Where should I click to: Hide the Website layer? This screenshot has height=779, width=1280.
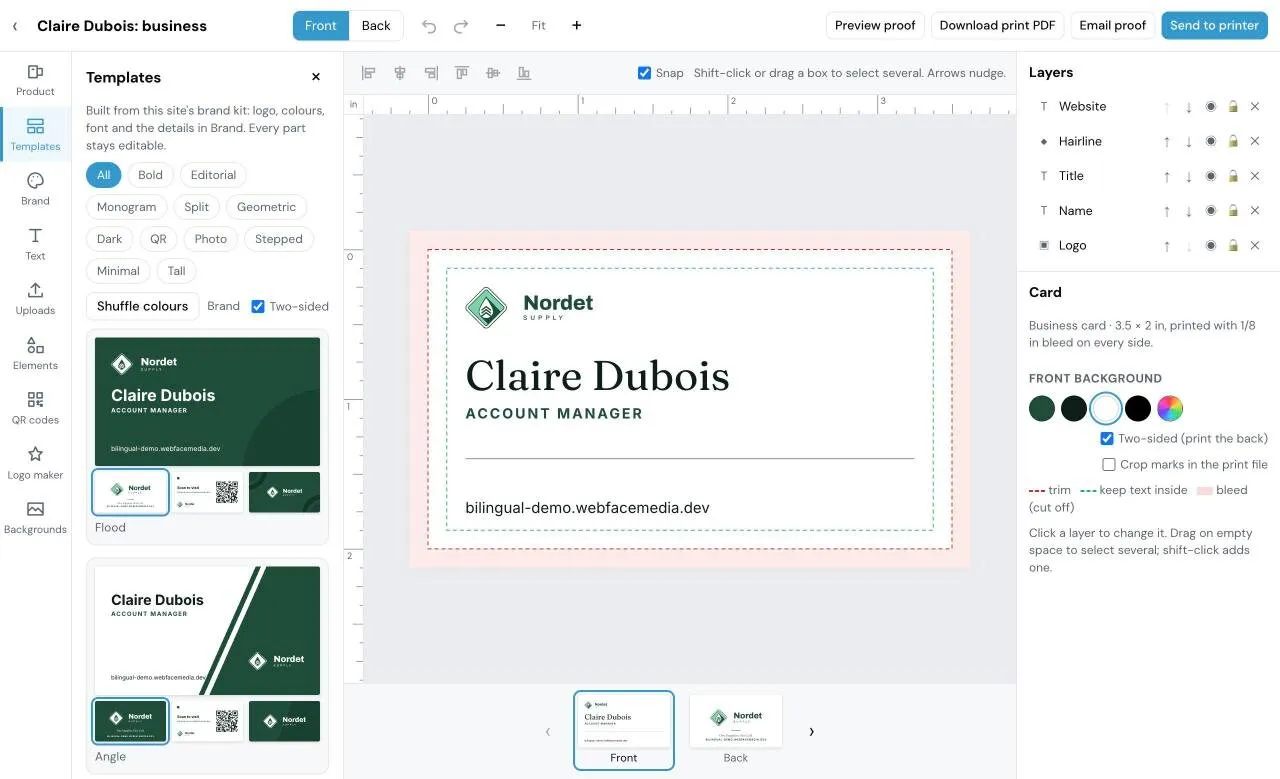(x=1211, y=107)
